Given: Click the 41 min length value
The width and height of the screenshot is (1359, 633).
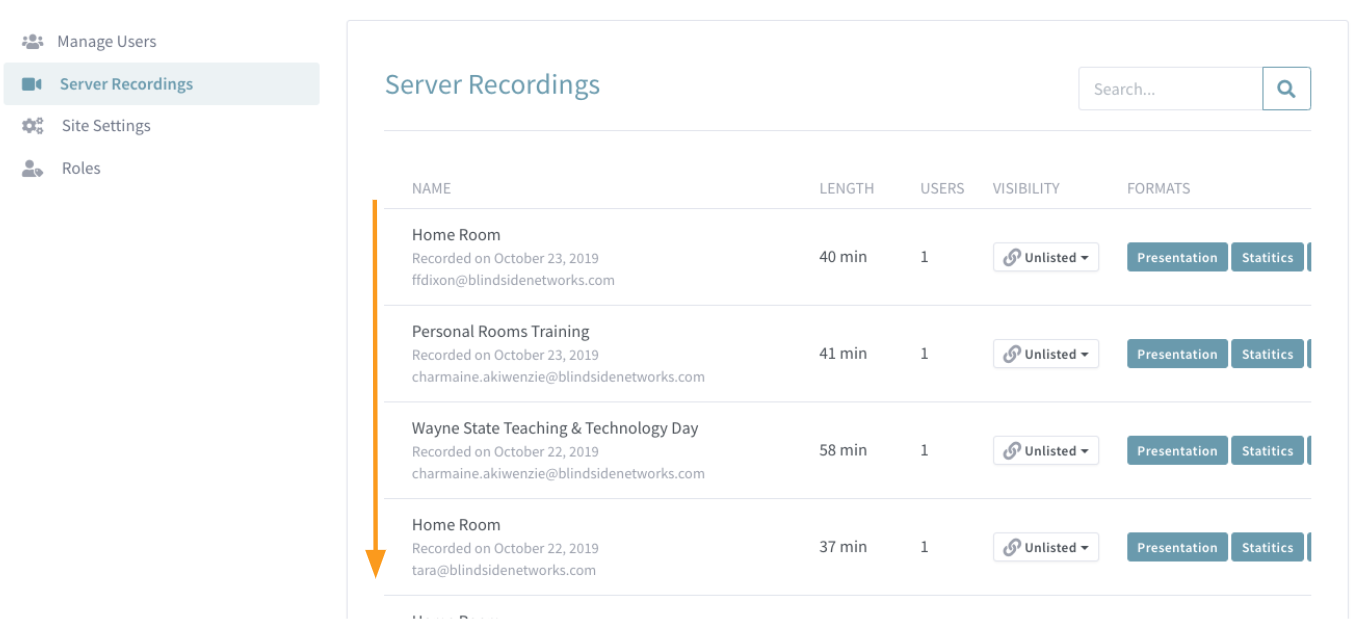Looking at the screenshot, I should pyautogui.click(x=843, y=353).
